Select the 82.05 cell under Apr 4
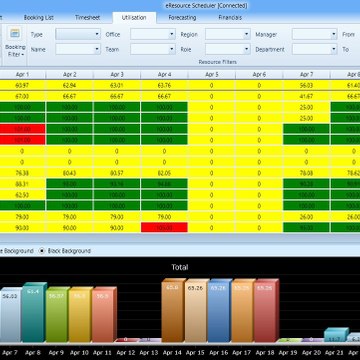The height and width of the screenshot is (360, 360). tap(164, 173)
